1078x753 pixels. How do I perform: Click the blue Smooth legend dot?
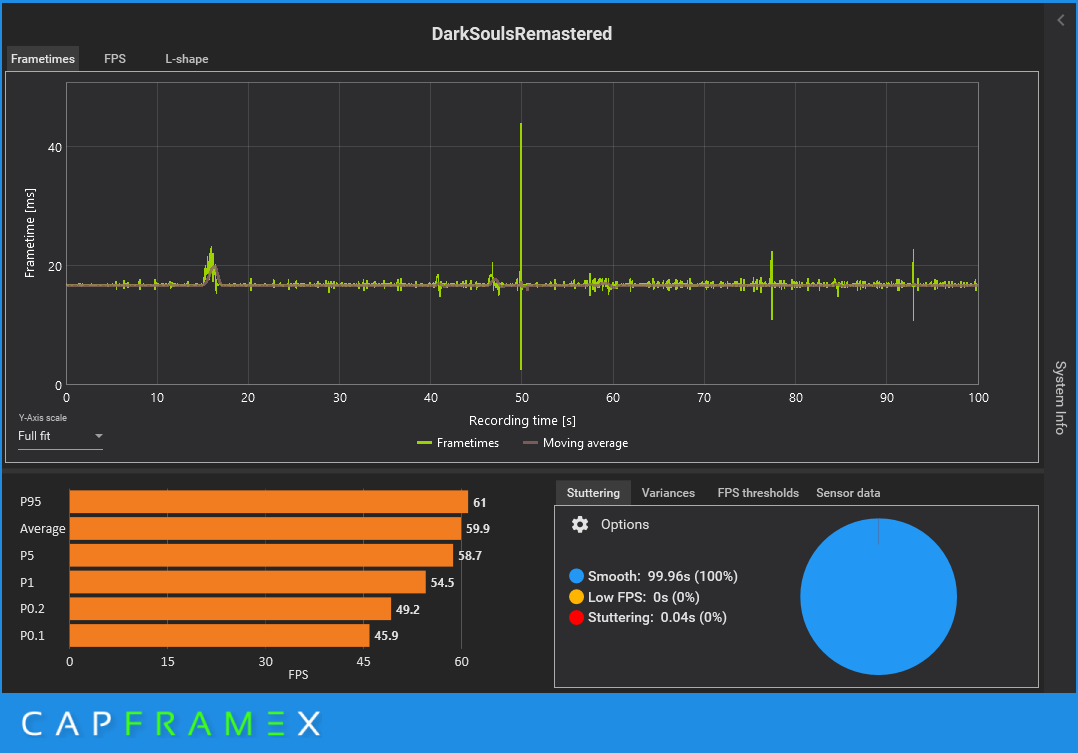[576, 576]
